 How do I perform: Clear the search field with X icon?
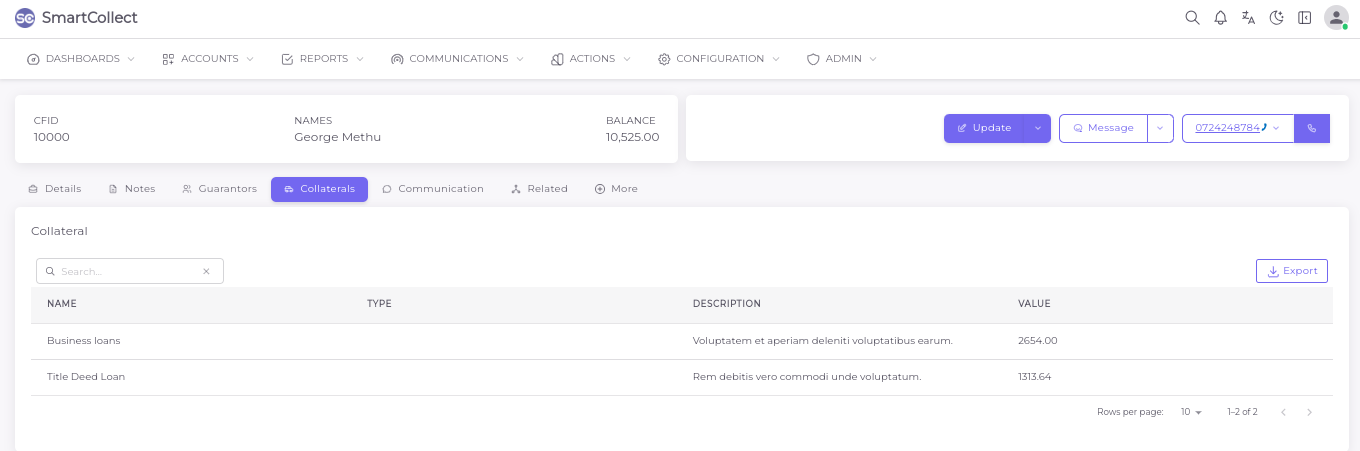206,271
